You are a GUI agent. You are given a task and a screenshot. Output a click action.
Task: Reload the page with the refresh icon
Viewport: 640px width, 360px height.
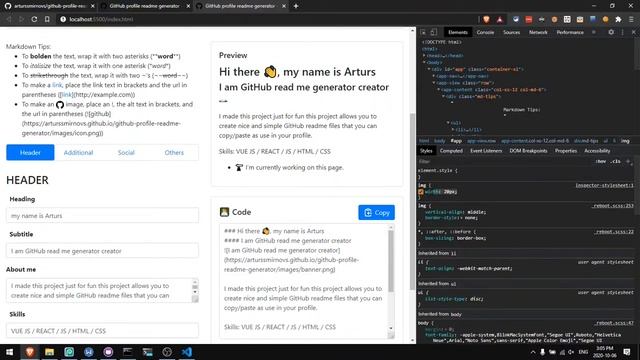click(34, 19)
